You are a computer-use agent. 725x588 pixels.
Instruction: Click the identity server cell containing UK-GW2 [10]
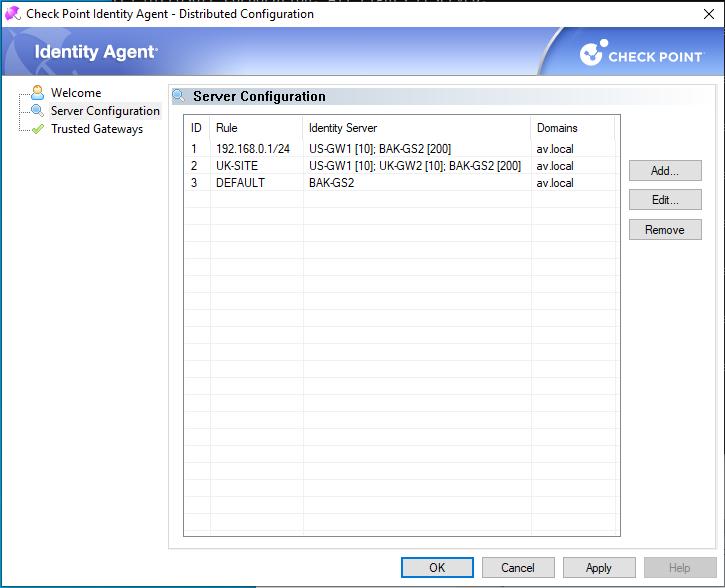coord(415,165)
